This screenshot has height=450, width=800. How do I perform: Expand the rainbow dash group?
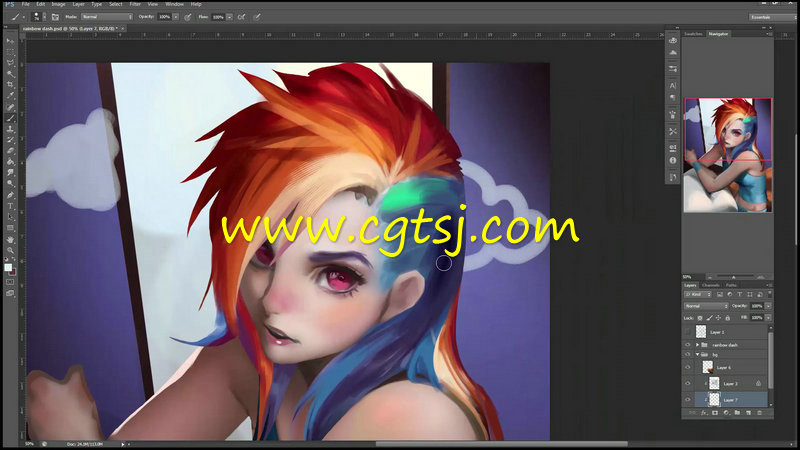(x=697, y=345)
